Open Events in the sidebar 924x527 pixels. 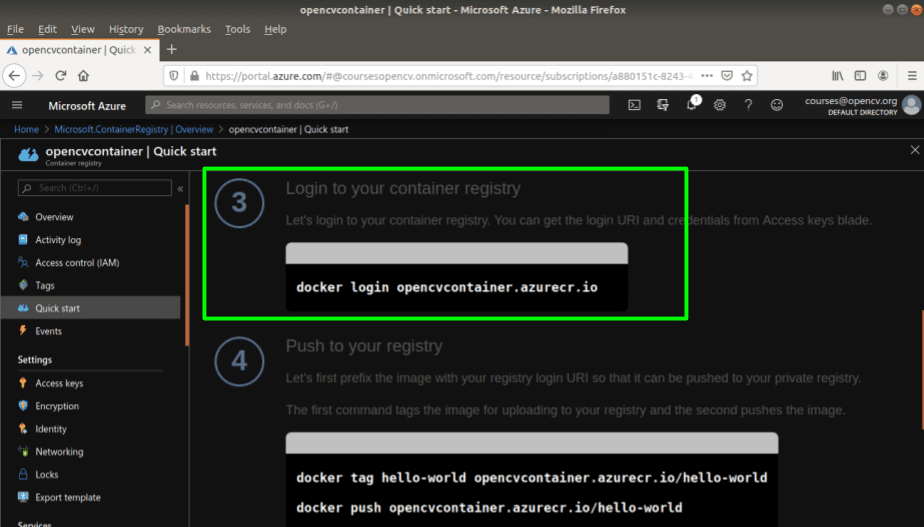pos(48,331)
